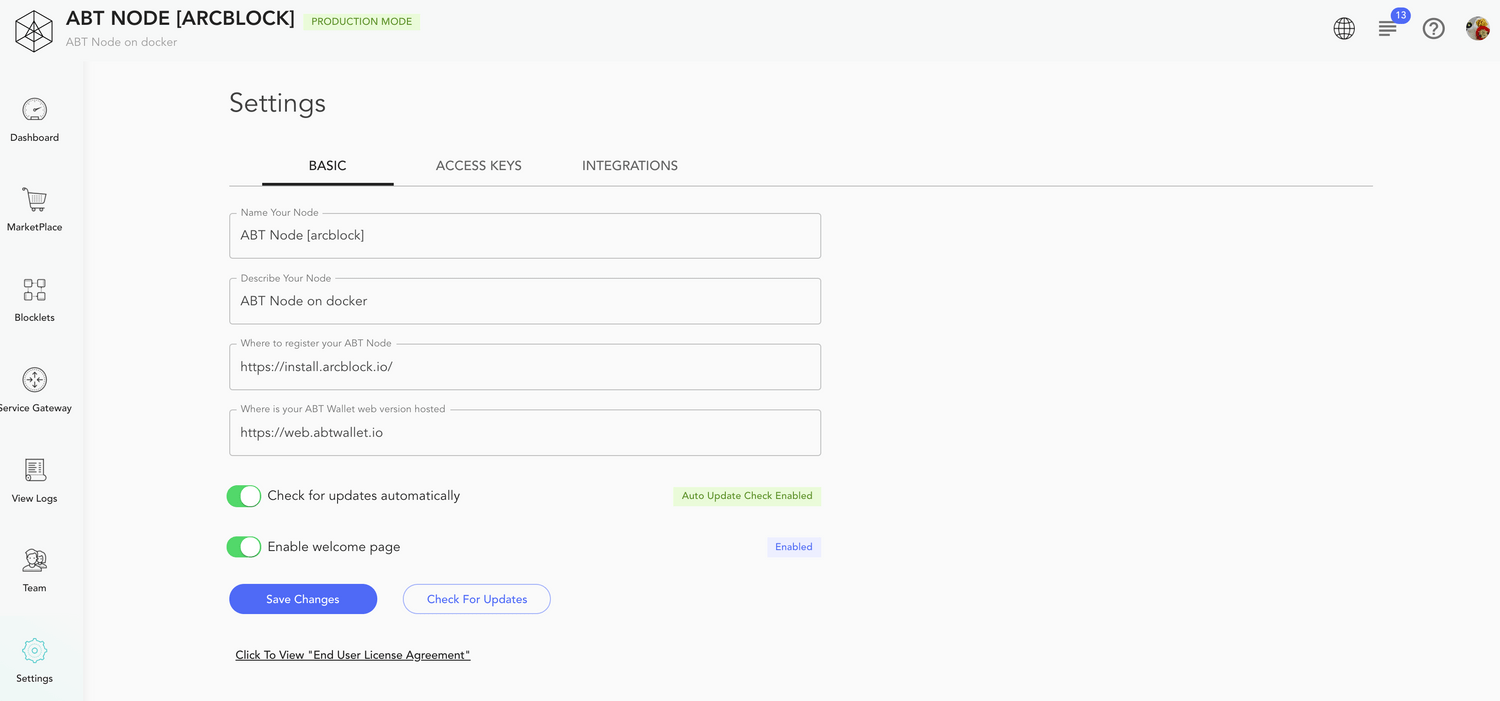Open the language globe icon
Image resolution: width=1500 pixels, height=701 pixels.
pyautogui.click(x=1344, y=29)
